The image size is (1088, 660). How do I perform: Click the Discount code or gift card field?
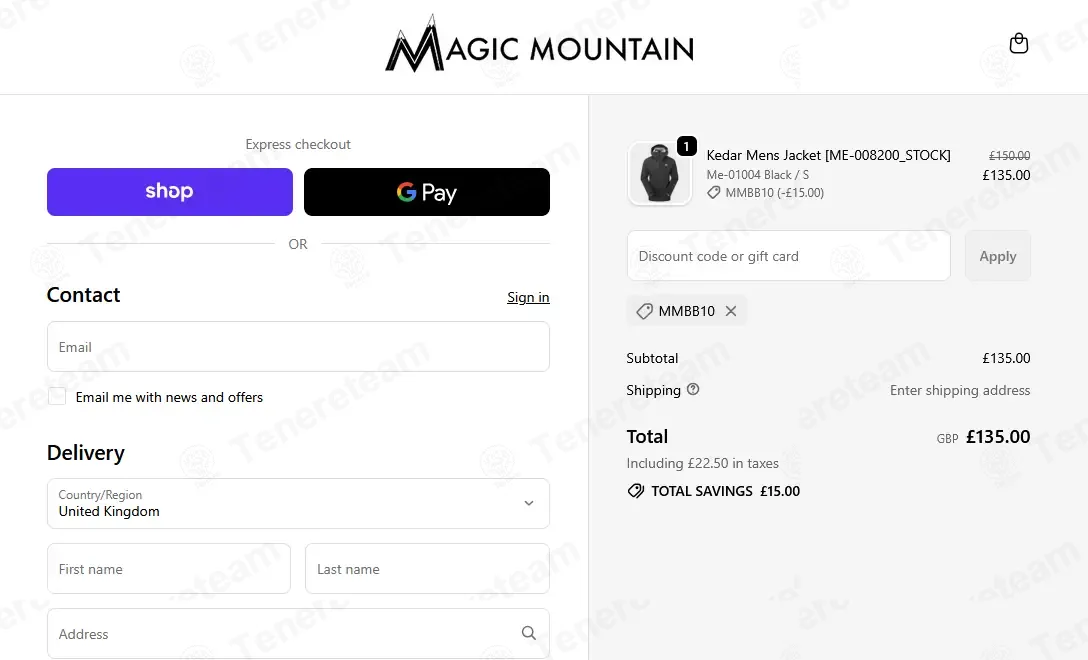tap(788, 256)
